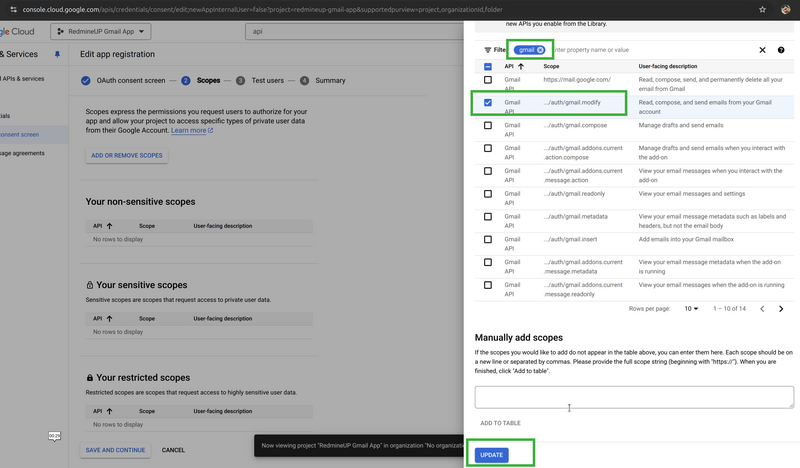Check the gmail.compose scope checkbox

(487, 125)
